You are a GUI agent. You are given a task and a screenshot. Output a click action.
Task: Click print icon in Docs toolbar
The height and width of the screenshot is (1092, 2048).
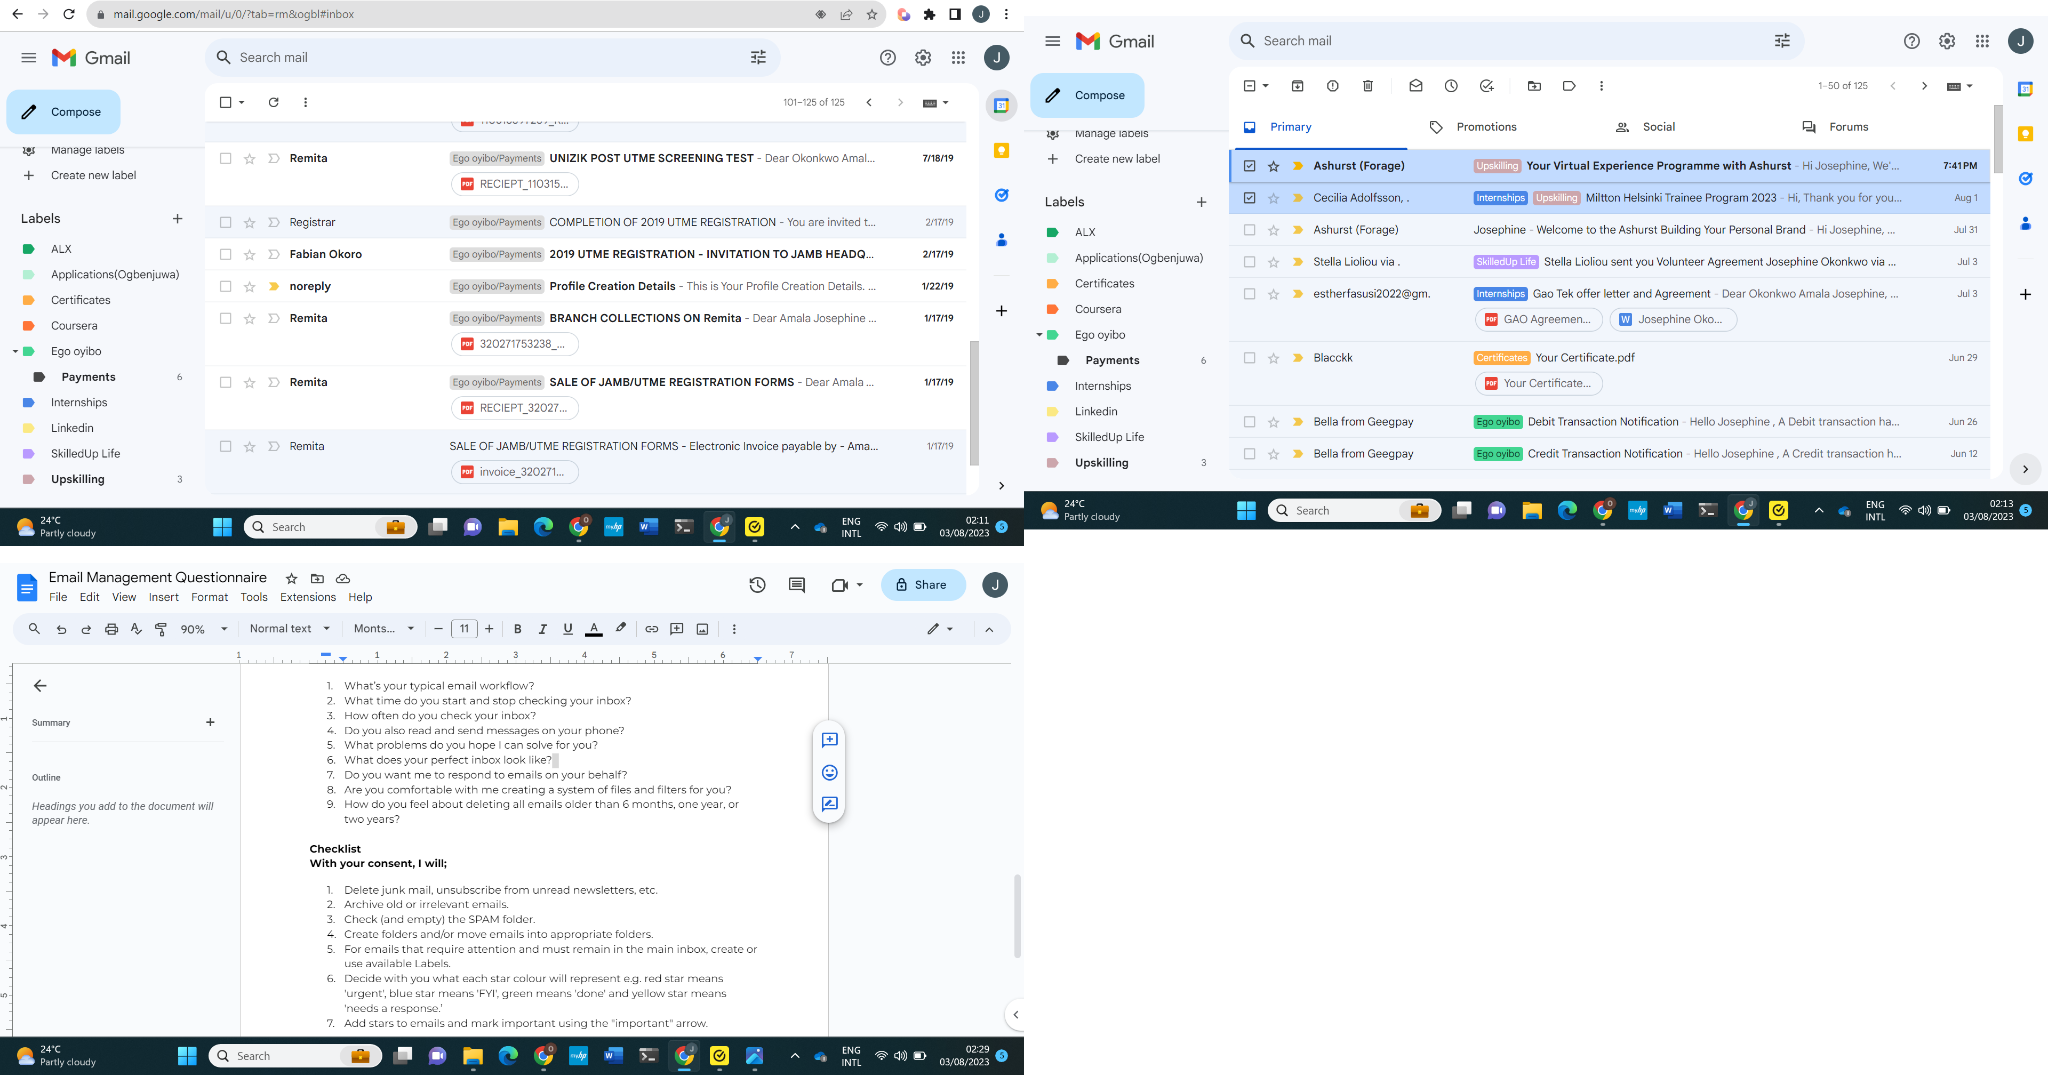coord(111,629)
